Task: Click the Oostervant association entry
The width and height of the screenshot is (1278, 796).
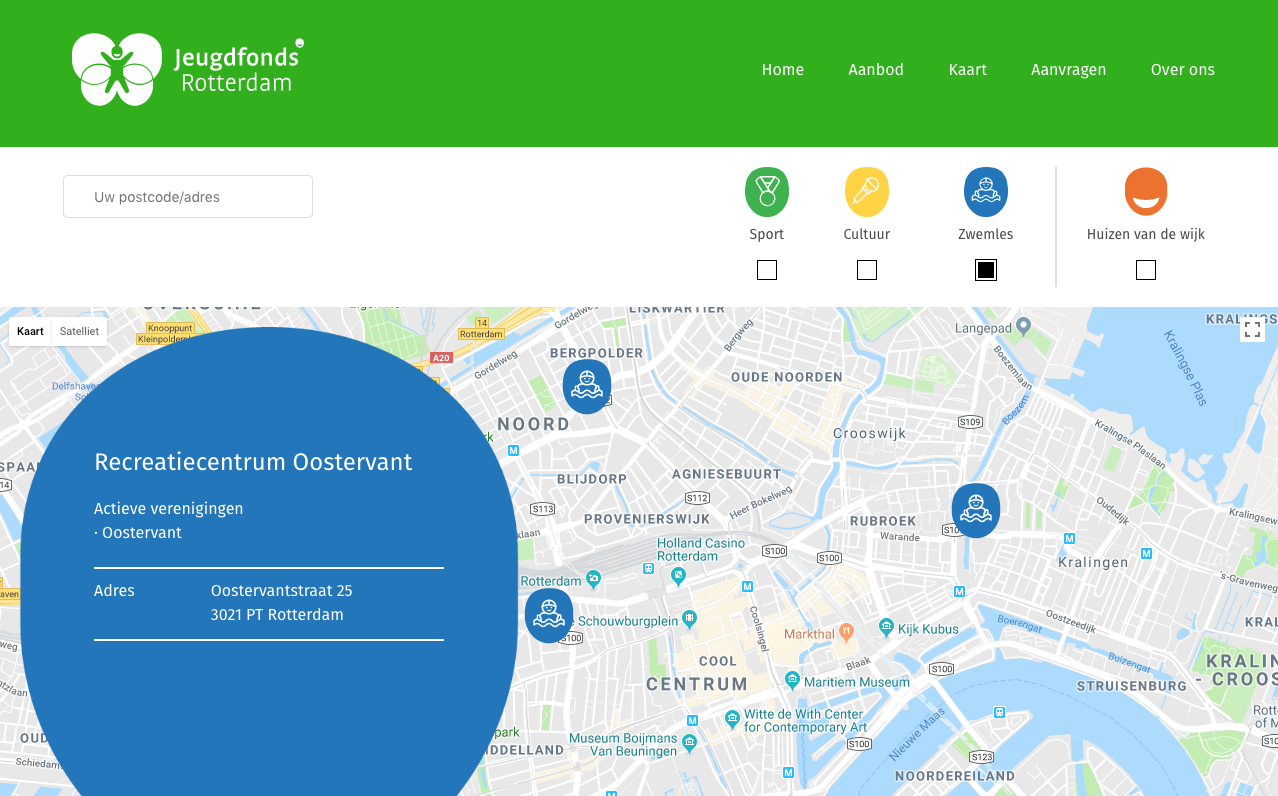Action: point(138,533)
